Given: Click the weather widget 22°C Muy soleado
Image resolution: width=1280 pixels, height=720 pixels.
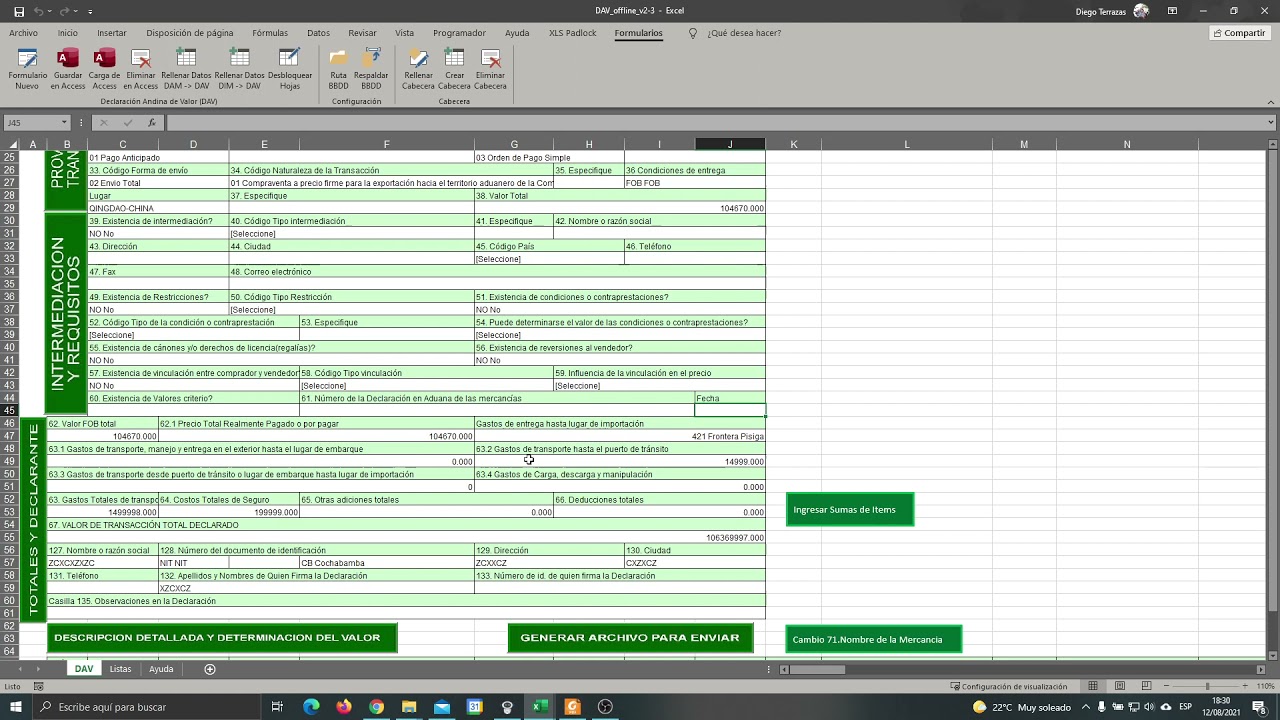Looking at the screenshot, I should (x=1021, y=707).
